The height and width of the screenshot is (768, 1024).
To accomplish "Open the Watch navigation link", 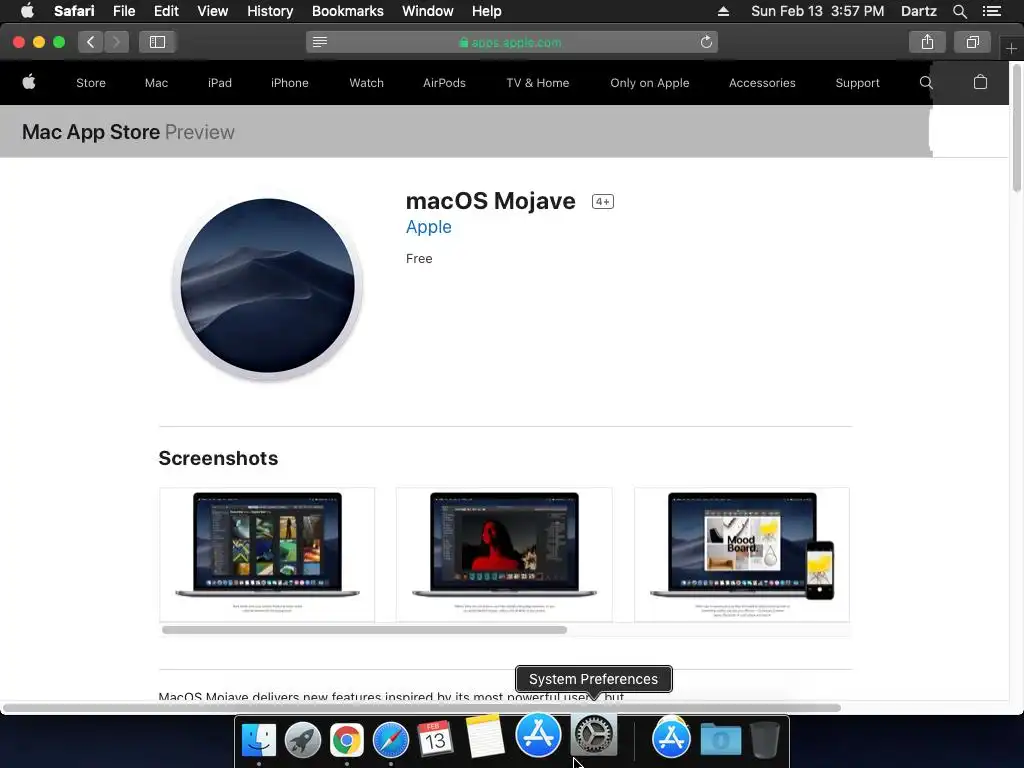I will (366, 83).
